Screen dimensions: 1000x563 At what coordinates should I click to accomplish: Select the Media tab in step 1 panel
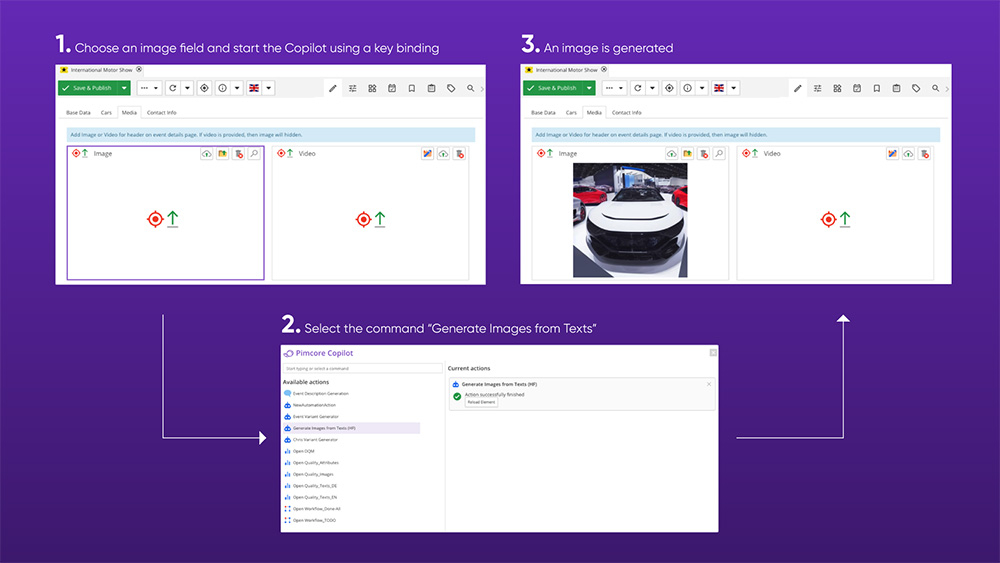pos(129,112)
